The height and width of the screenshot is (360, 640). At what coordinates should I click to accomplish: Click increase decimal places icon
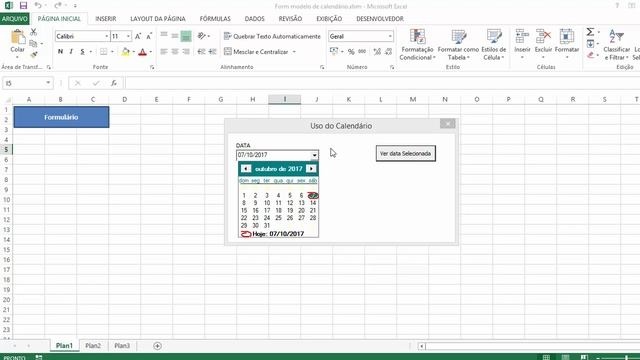click(377, 51)
